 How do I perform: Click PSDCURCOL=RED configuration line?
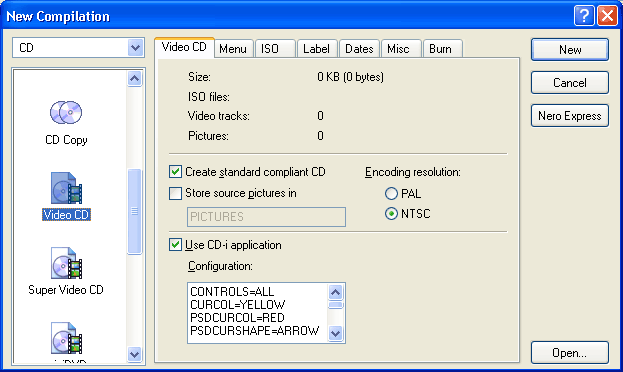[237, 318]
